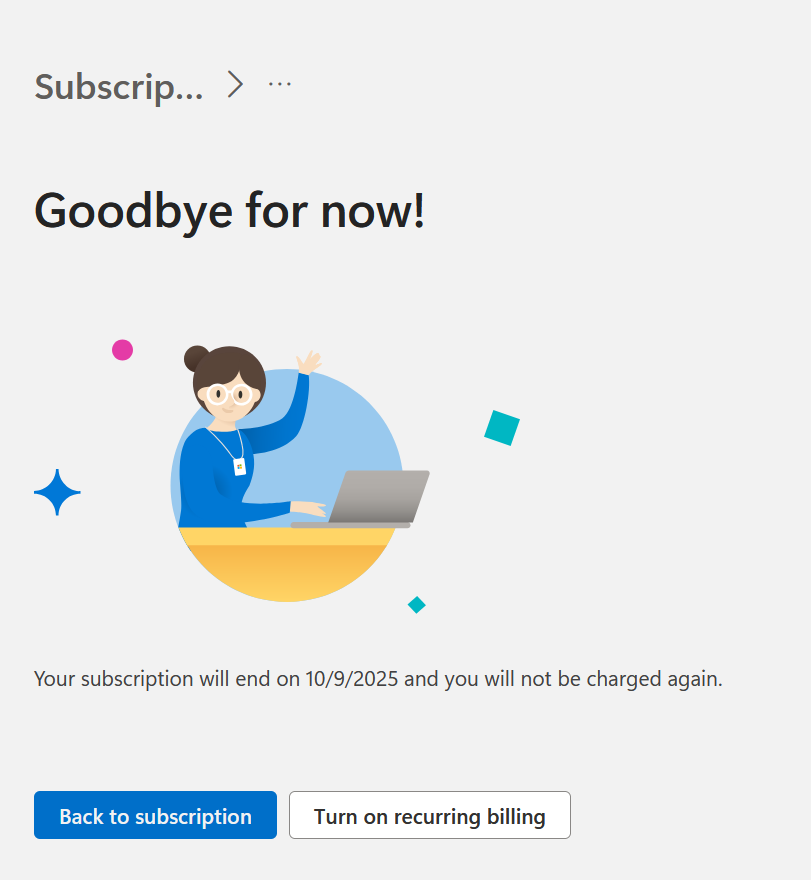Screen dimensions: 811x880
Task: Click the truncated Subscriptions breadcrumb link
Action: coord(118,87)
